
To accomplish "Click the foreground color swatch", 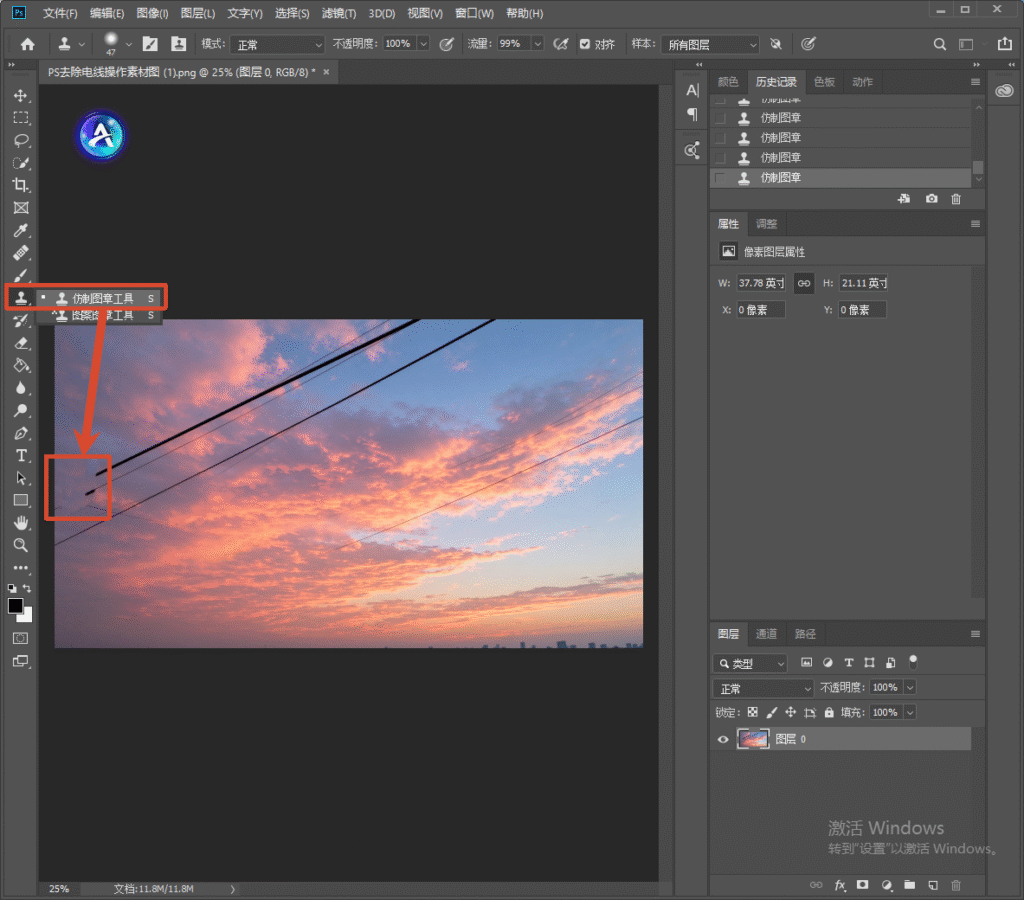I will (15, 605).
